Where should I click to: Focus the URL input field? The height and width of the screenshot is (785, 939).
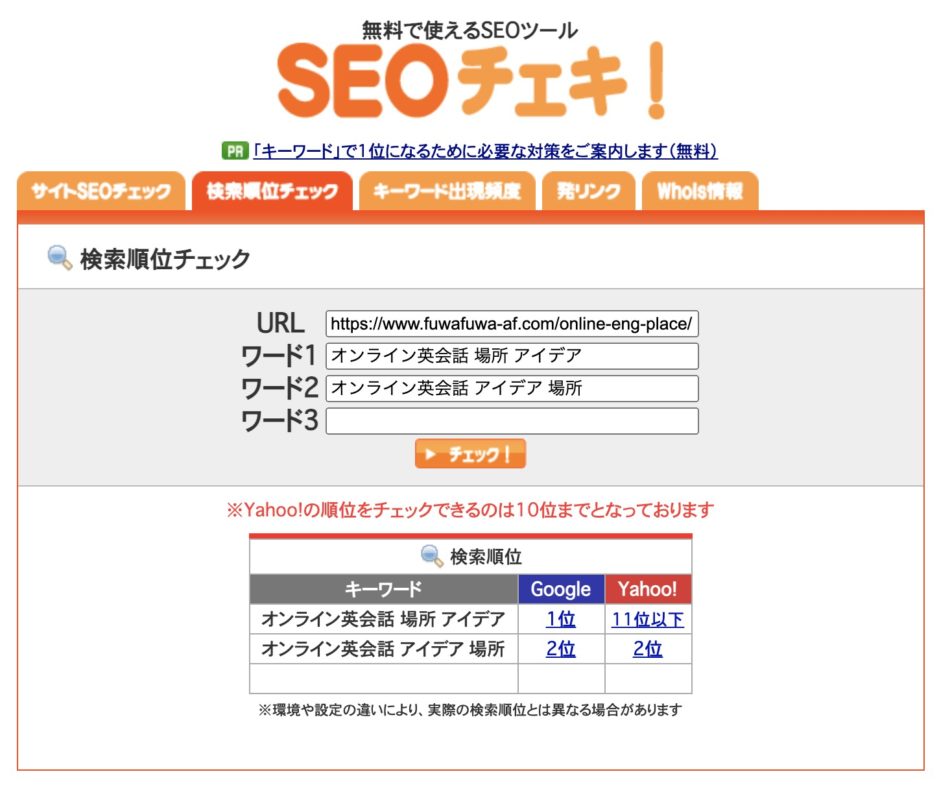click(x=512, y=324)
